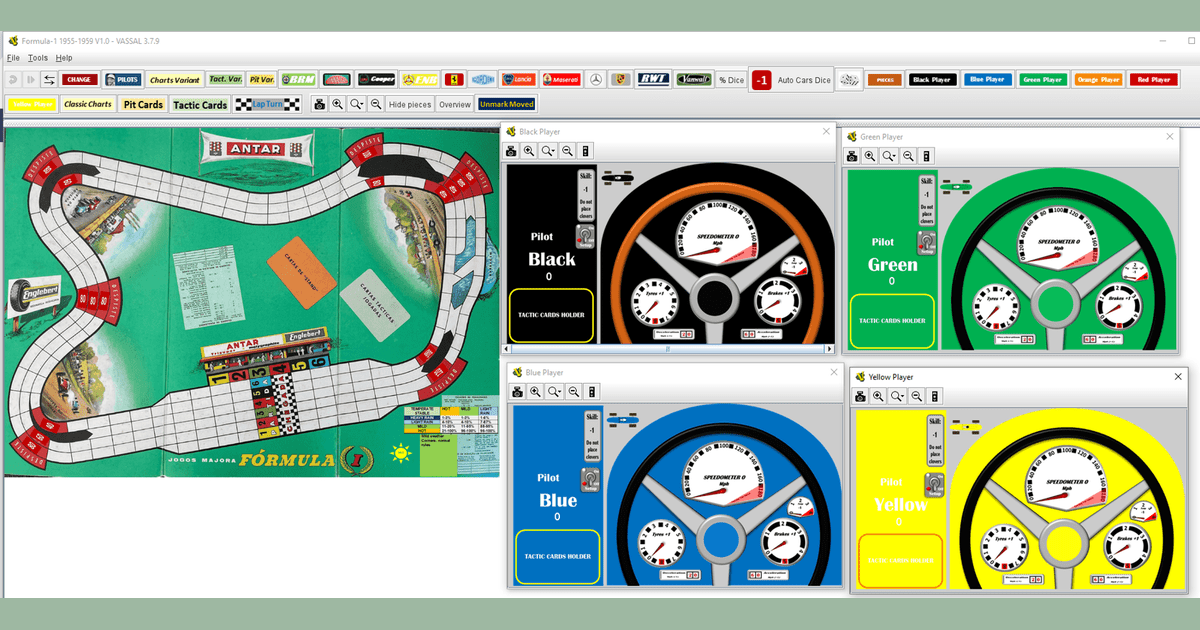
Task: Open the Cooper team button
Action: pyautogui.click(x=375, y=79)
